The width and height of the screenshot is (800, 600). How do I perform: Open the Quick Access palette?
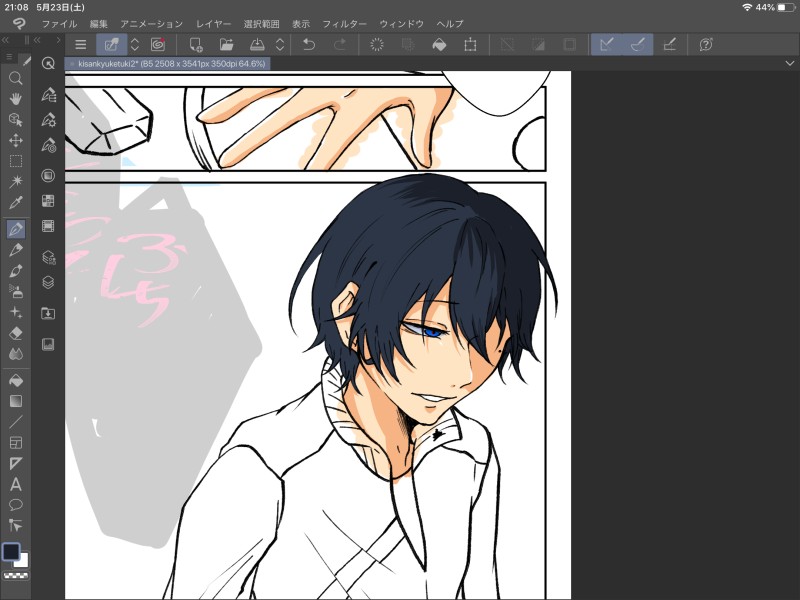click(48, 63)
